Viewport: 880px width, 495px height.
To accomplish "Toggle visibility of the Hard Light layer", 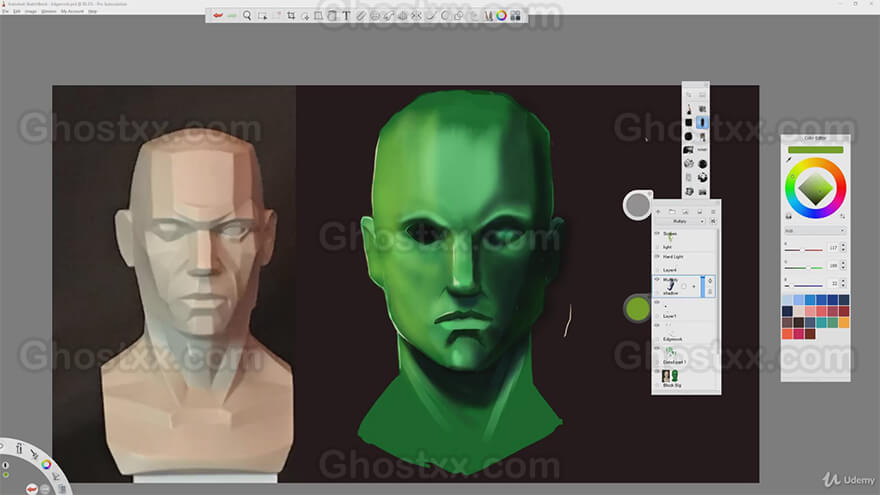I will click(657, 256).
